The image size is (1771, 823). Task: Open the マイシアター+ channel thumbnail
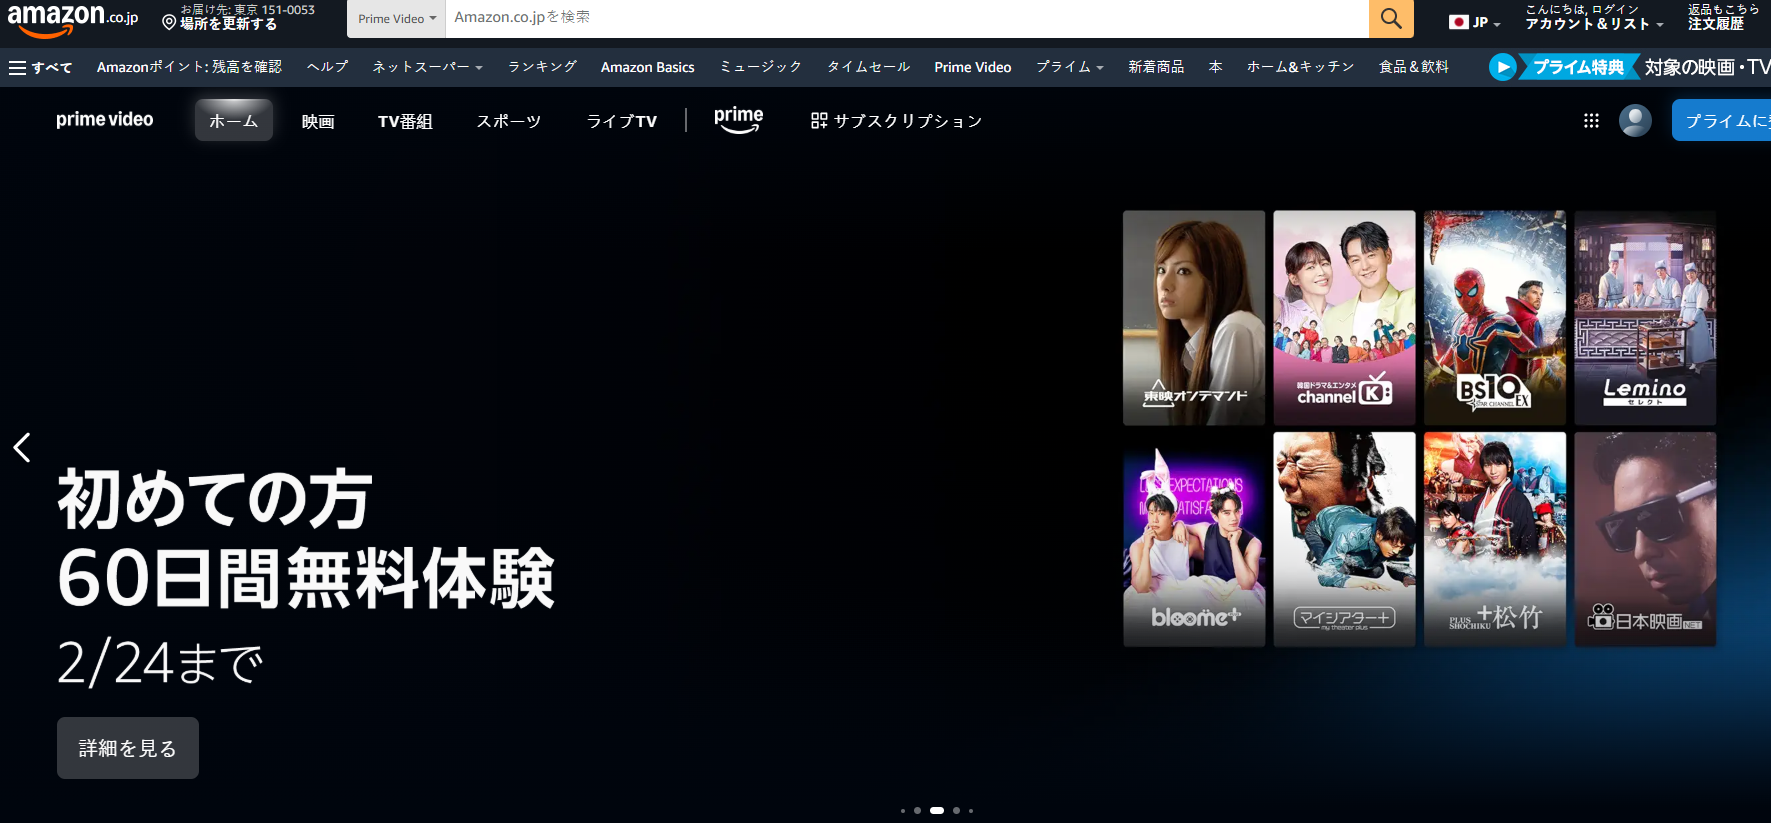pyautogui.click(x=1344, y=539)
